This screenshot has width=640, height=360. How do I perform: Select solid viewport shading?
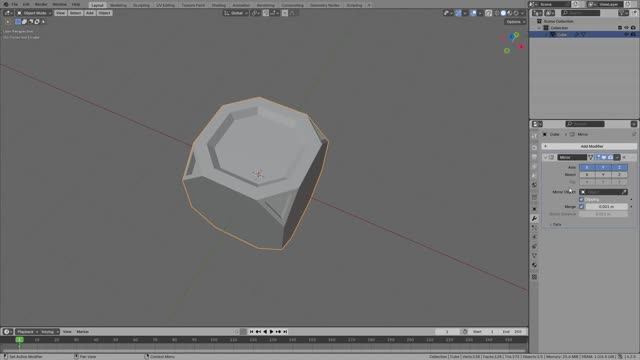click(x=503, y=13)
